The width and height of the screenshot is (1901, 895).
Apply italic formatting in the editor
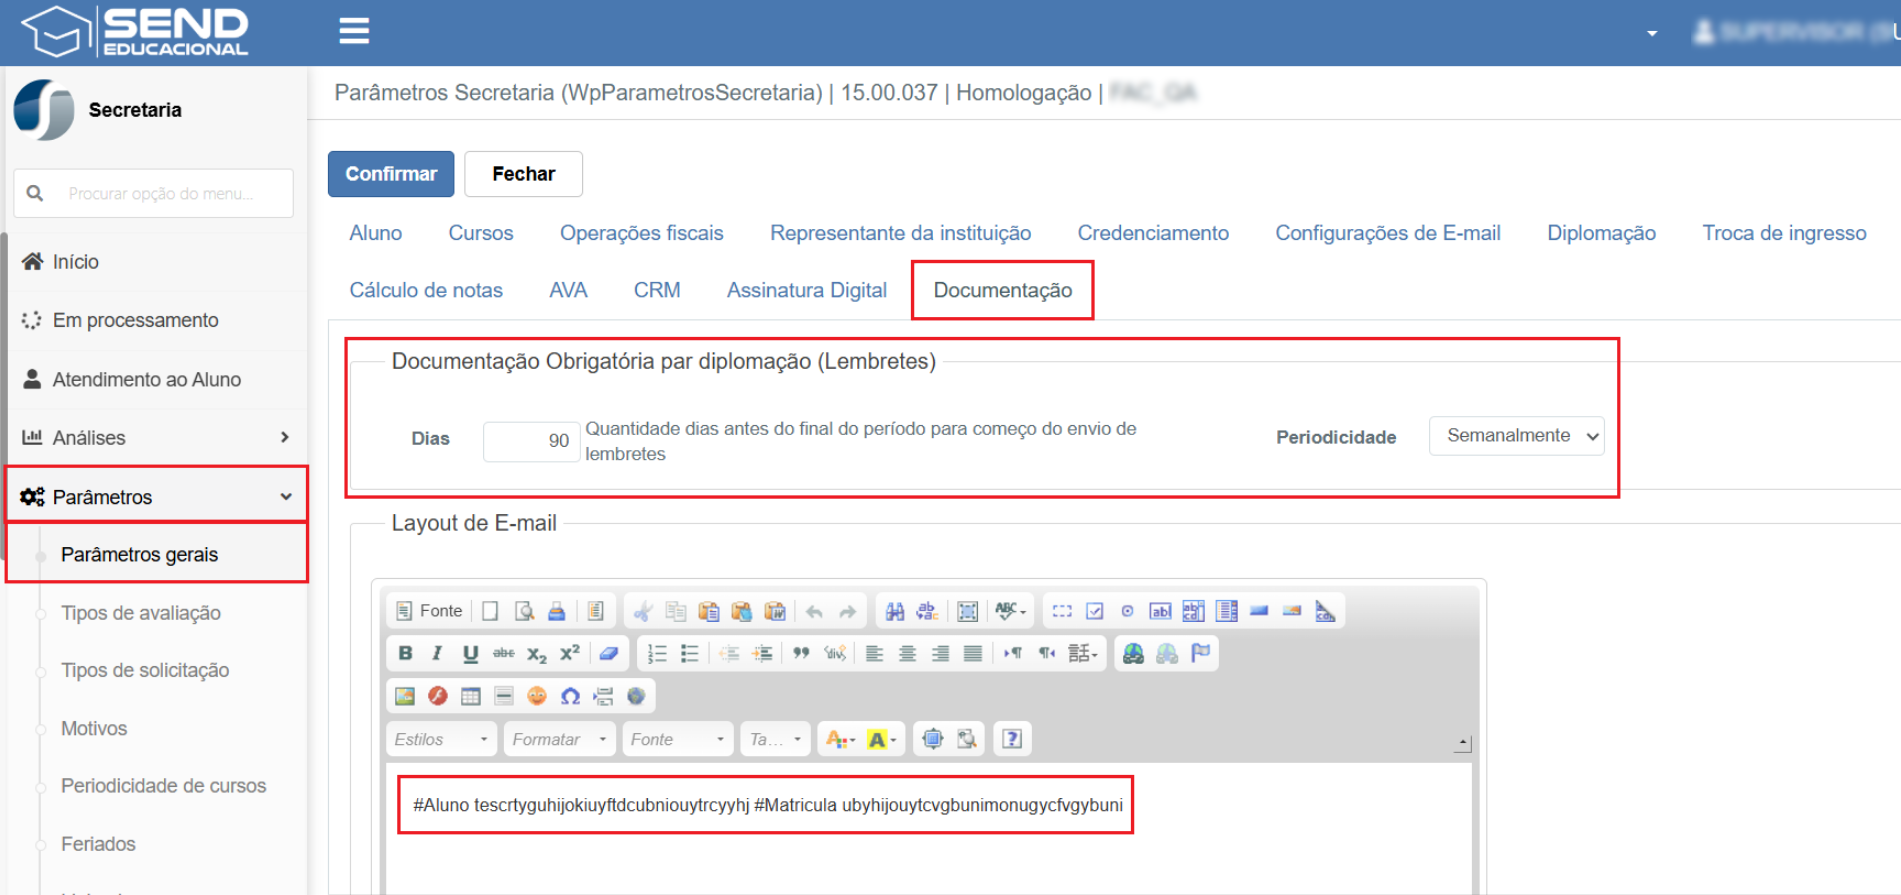[437, 653]
